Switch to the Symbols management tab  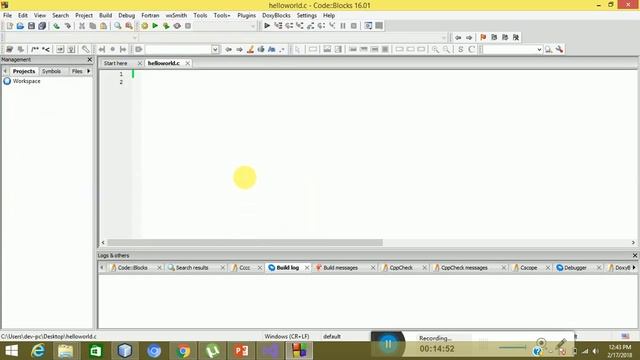point(51,71)
